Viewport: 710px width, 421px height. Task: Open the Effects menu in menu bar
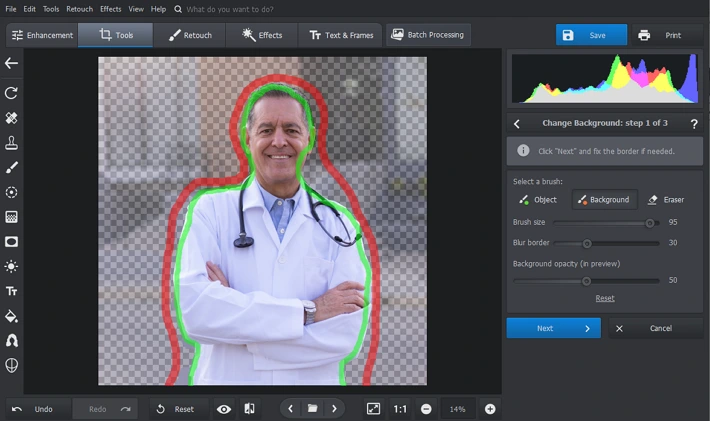[x=110, y=9]
